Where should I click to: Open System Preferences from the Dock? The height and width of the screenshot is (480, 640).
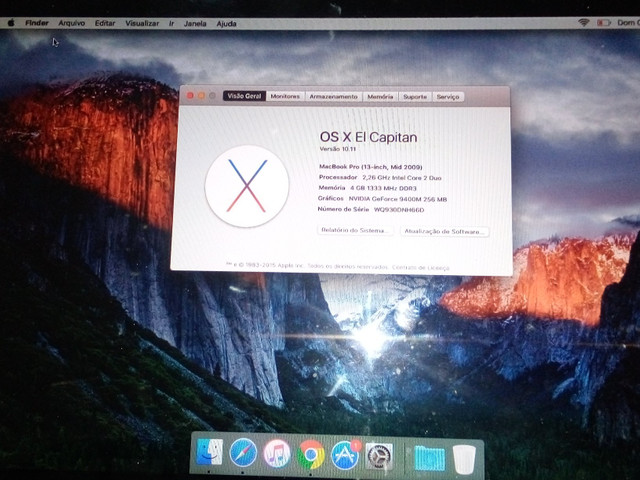point(379,456)
